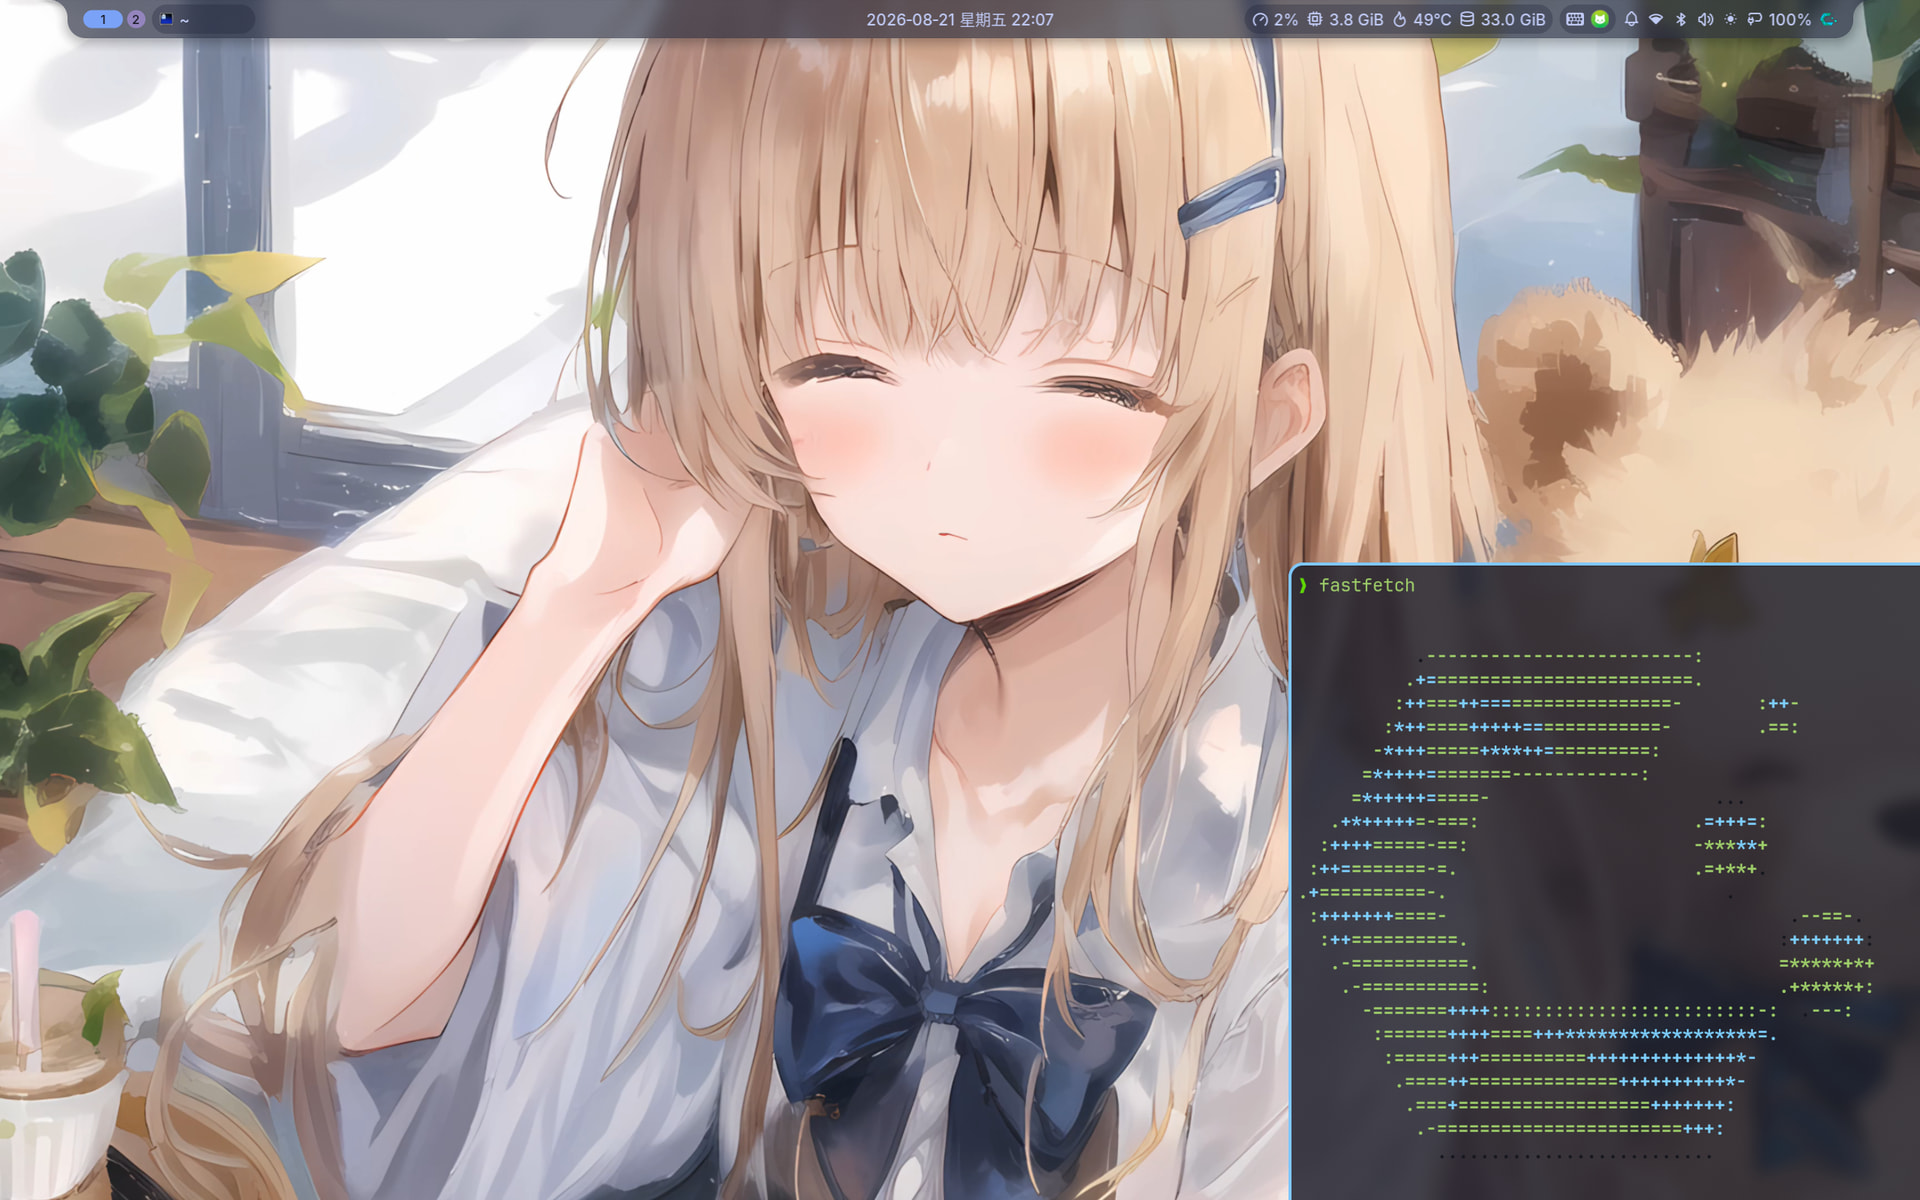This screenshot has height=1200, width=1920.
Task: Click the brightness sun icon
Action: click(x=1730, y=19)
